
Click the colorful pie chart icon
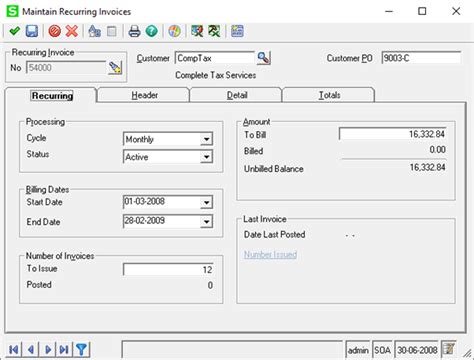pos(174,31)
